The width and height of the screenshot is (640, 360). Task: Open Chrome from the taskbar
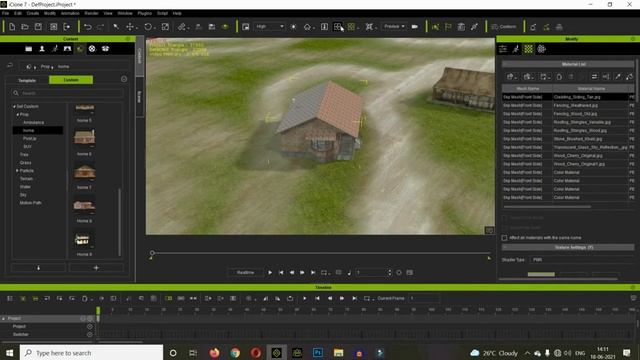point(235,353)
